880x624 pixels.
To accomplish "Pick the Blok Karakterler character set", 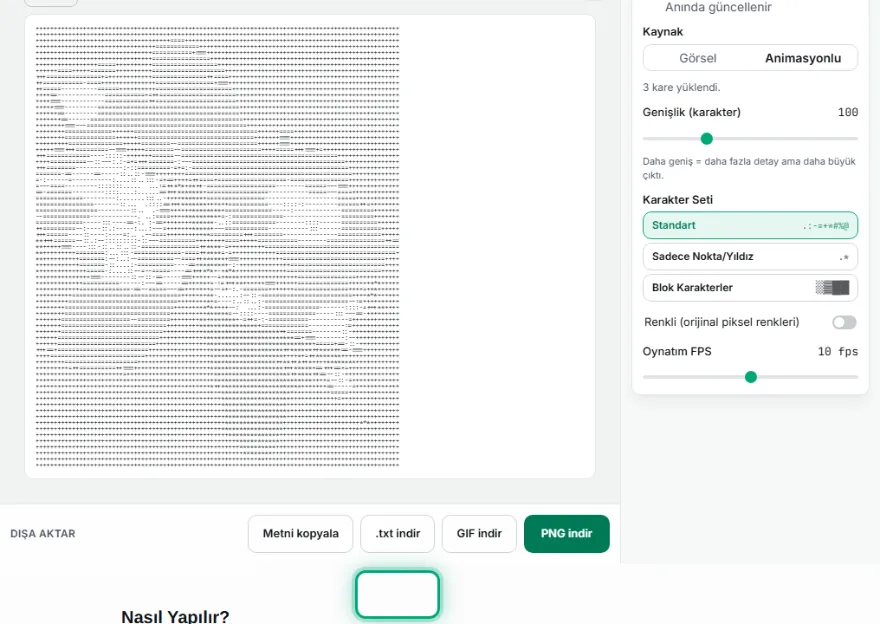I will (750, 288).
